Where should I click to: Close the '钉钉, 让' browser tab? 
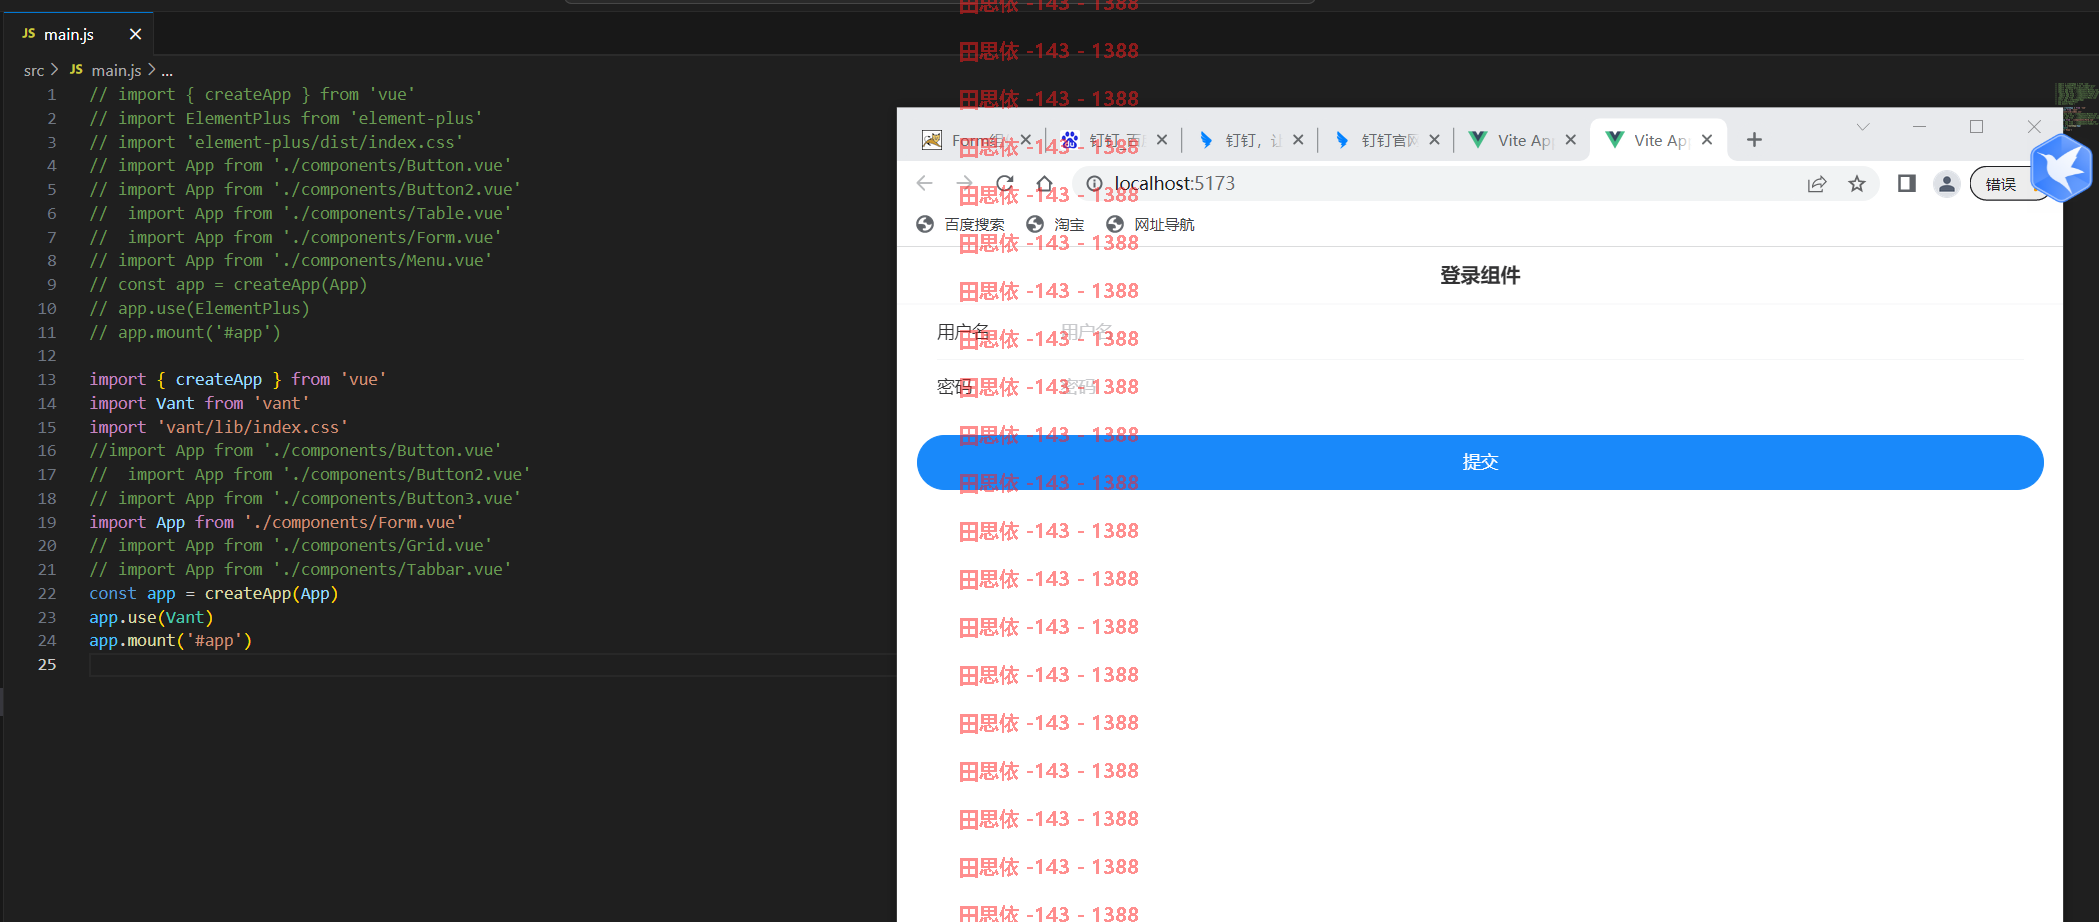(1298, 140)
